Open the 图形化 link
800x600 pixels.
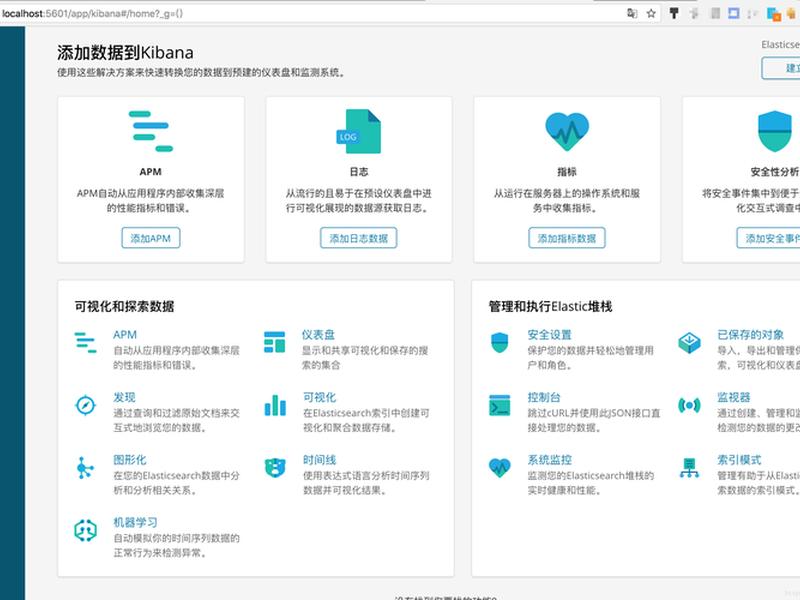(x=130, y=460)
